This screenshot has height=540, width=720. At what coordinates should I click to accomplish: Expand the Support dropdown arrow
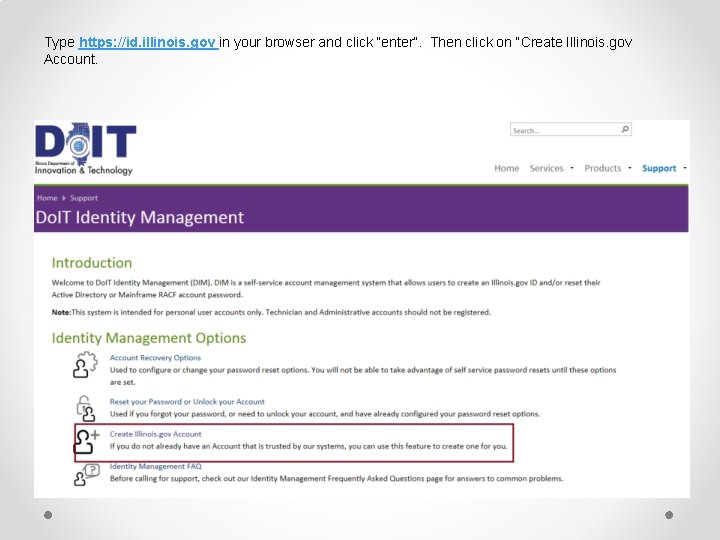coord(685,168)
